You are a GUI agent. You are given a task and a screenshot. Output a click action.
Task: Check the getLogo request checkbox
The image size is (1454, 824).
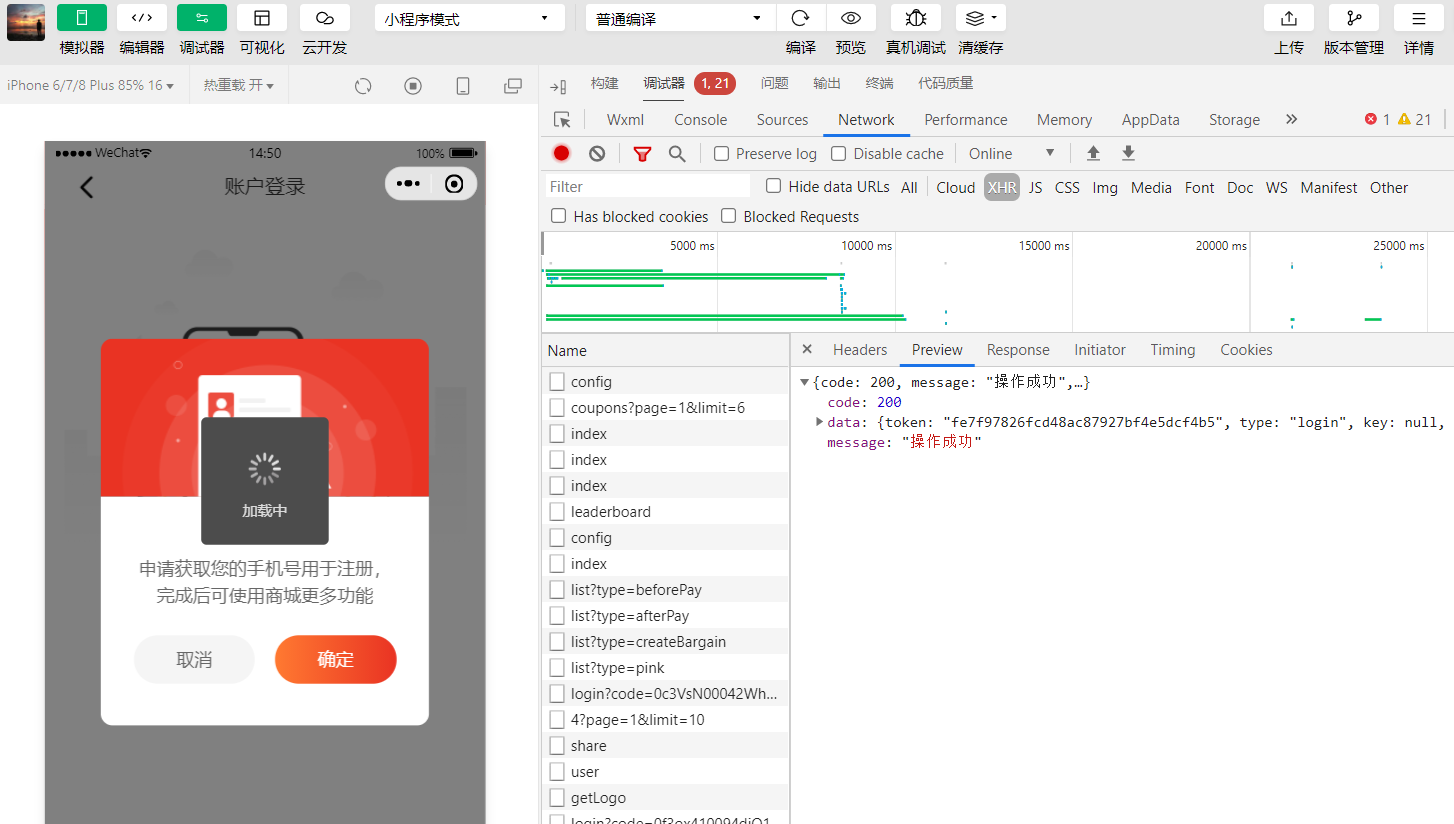(x=557, y=797)
